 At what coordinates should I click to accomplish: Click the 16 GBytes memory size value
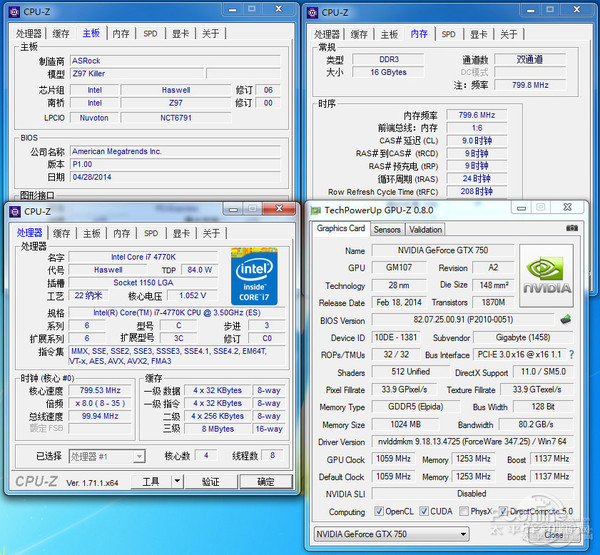388,72
